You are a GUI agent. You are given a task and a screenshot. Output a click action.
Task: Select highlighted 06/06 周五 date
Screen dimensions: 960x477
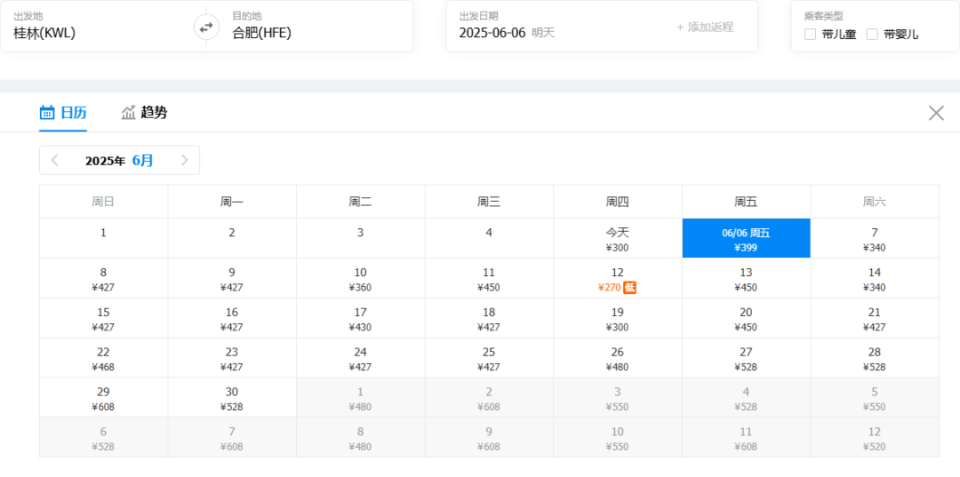(746, 239)
